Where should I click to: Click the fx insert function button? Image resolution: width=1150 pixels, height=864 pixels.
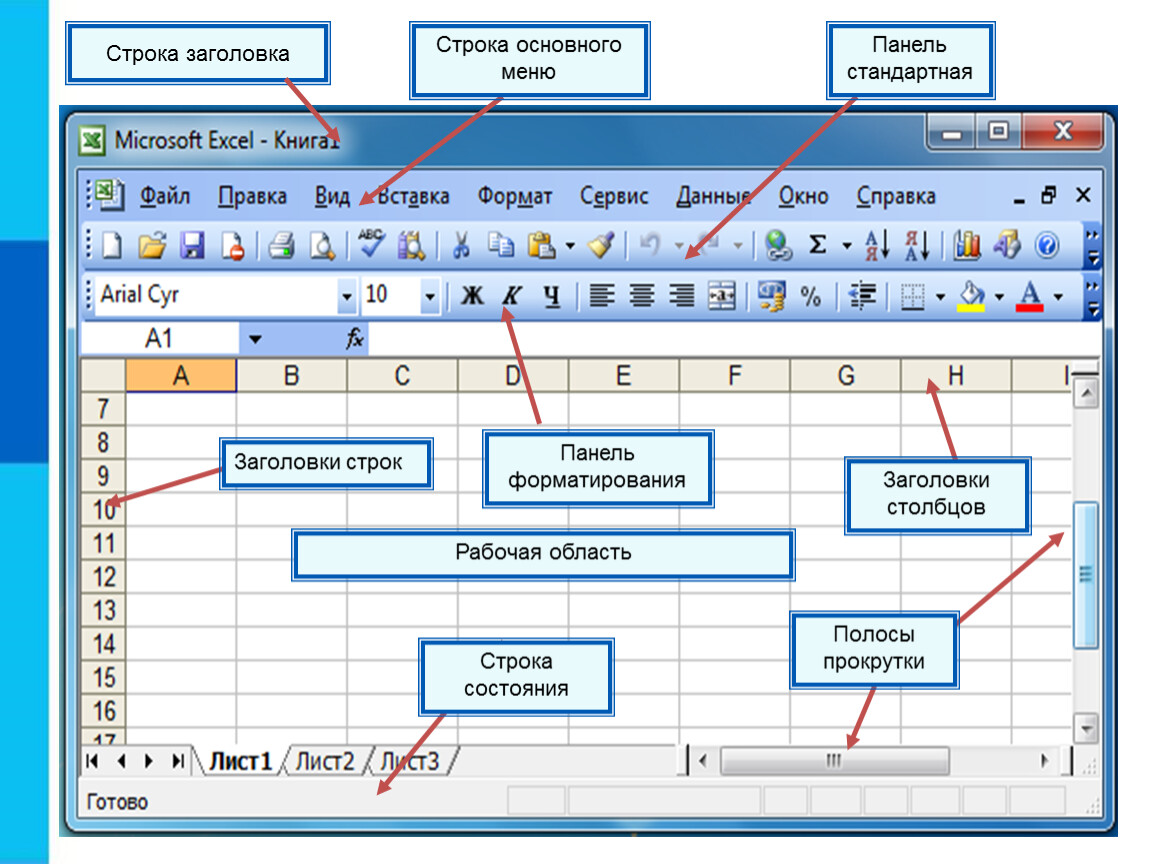click(354, 338)
